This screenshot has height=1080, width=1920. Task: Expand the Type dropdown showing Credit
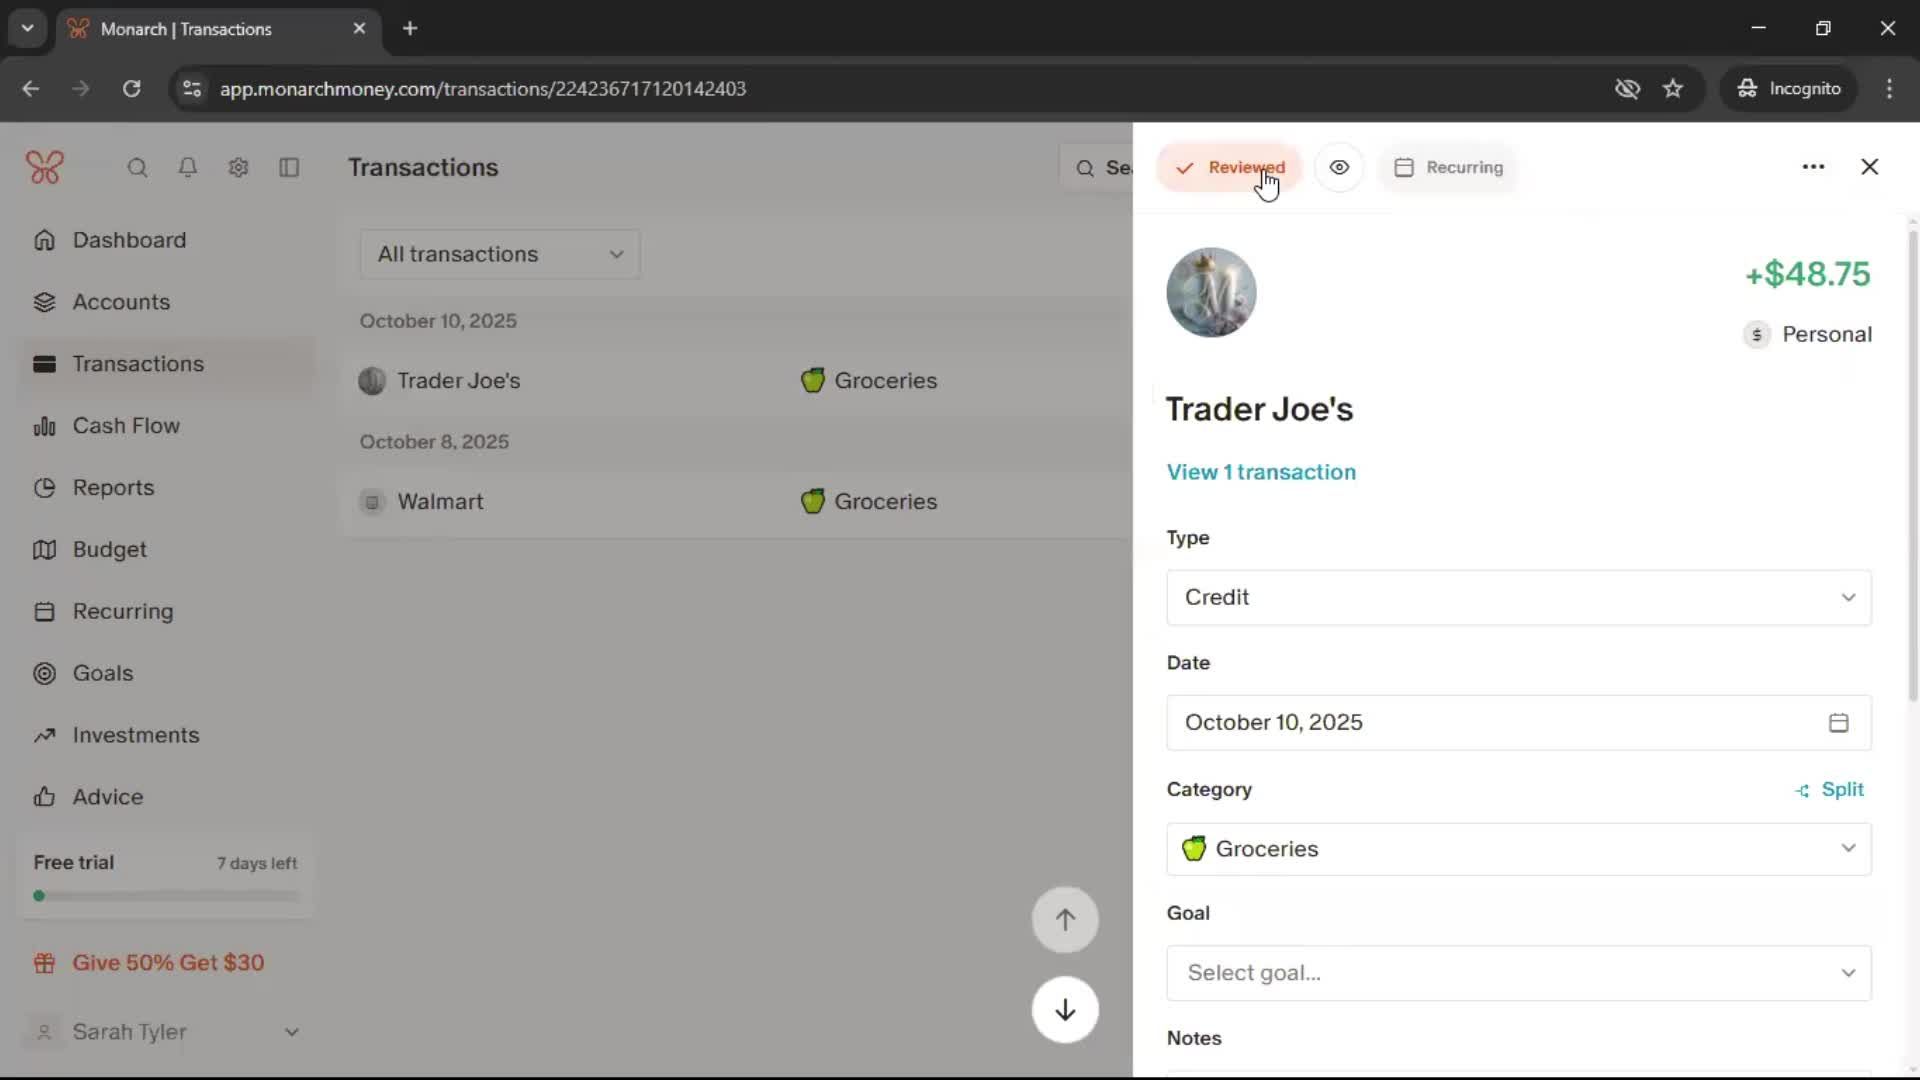1518,598
